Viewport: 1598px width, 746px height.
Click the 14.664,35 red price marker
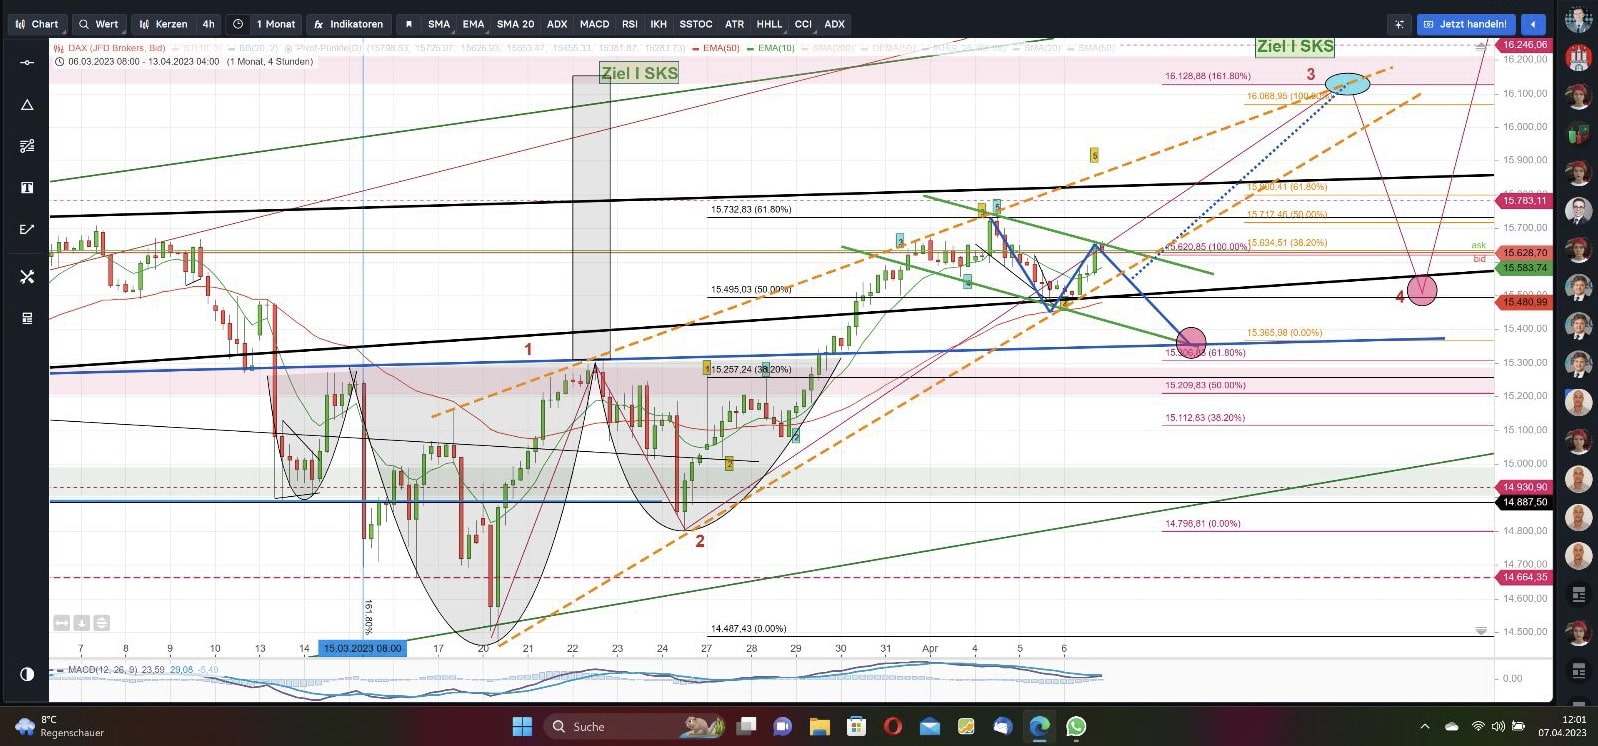[x=1524, y=577]
